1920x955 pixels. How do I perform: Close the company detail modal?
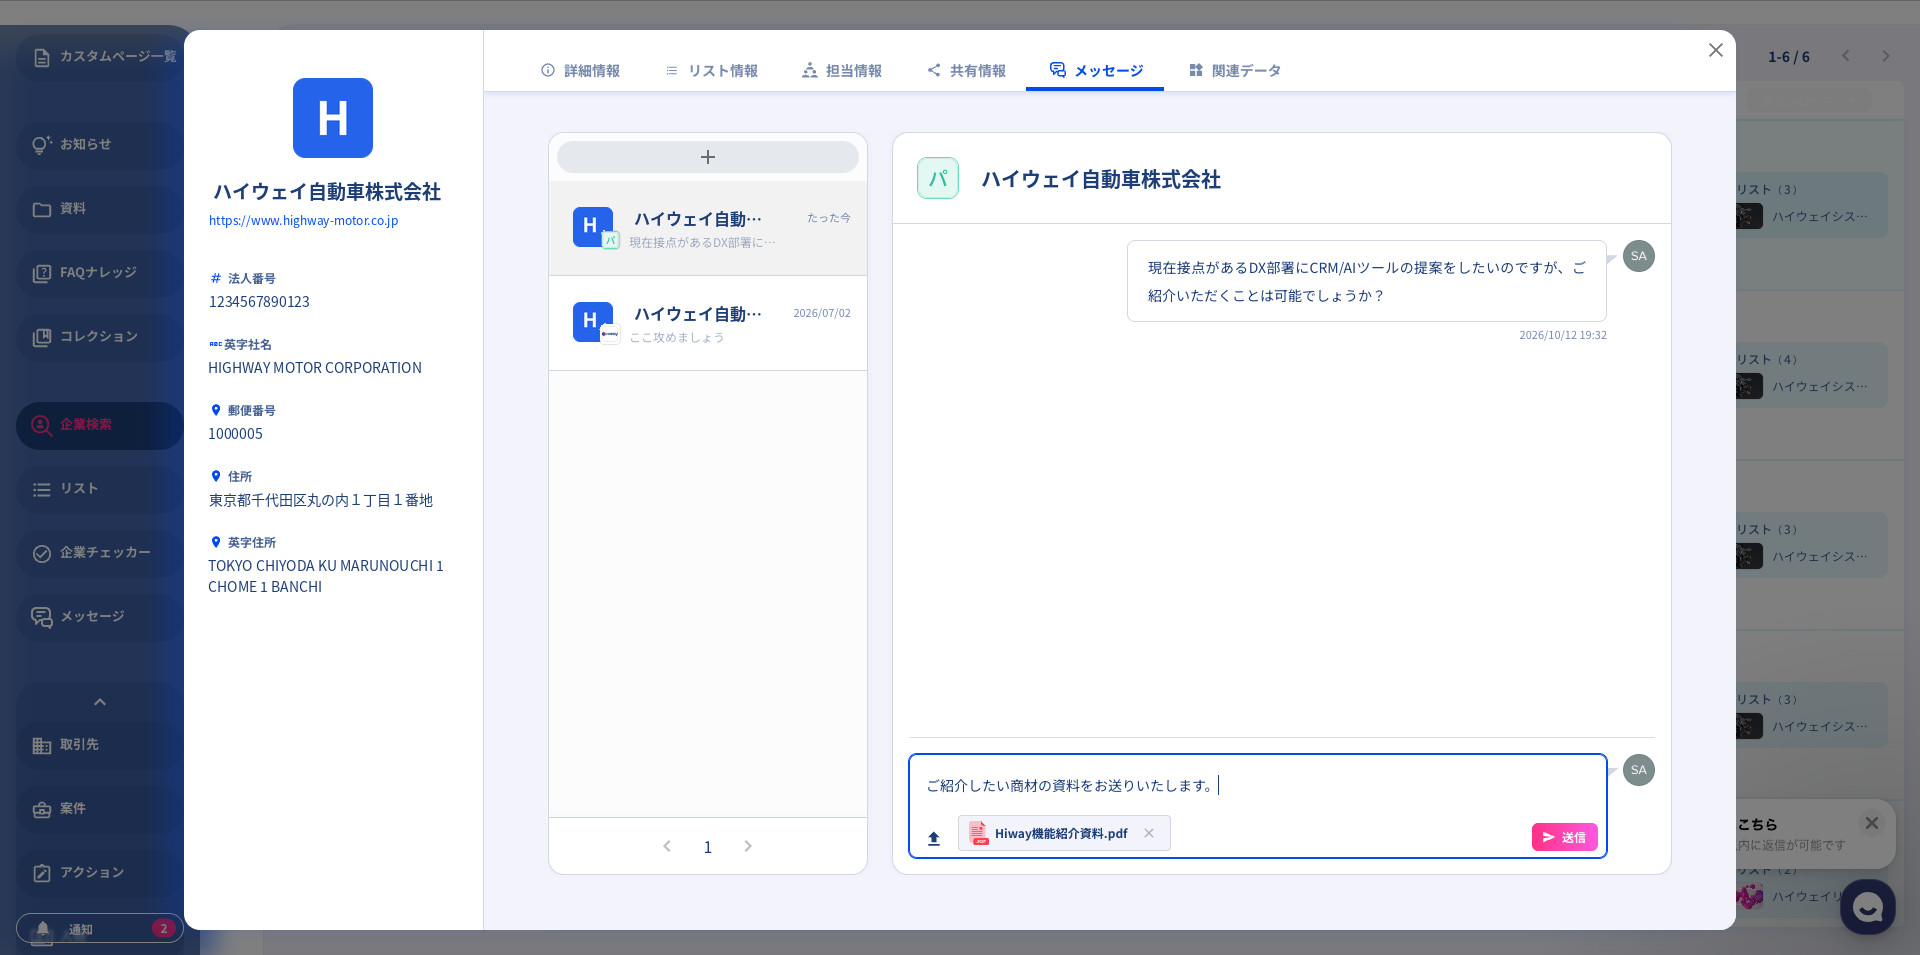pos(1715,50)
